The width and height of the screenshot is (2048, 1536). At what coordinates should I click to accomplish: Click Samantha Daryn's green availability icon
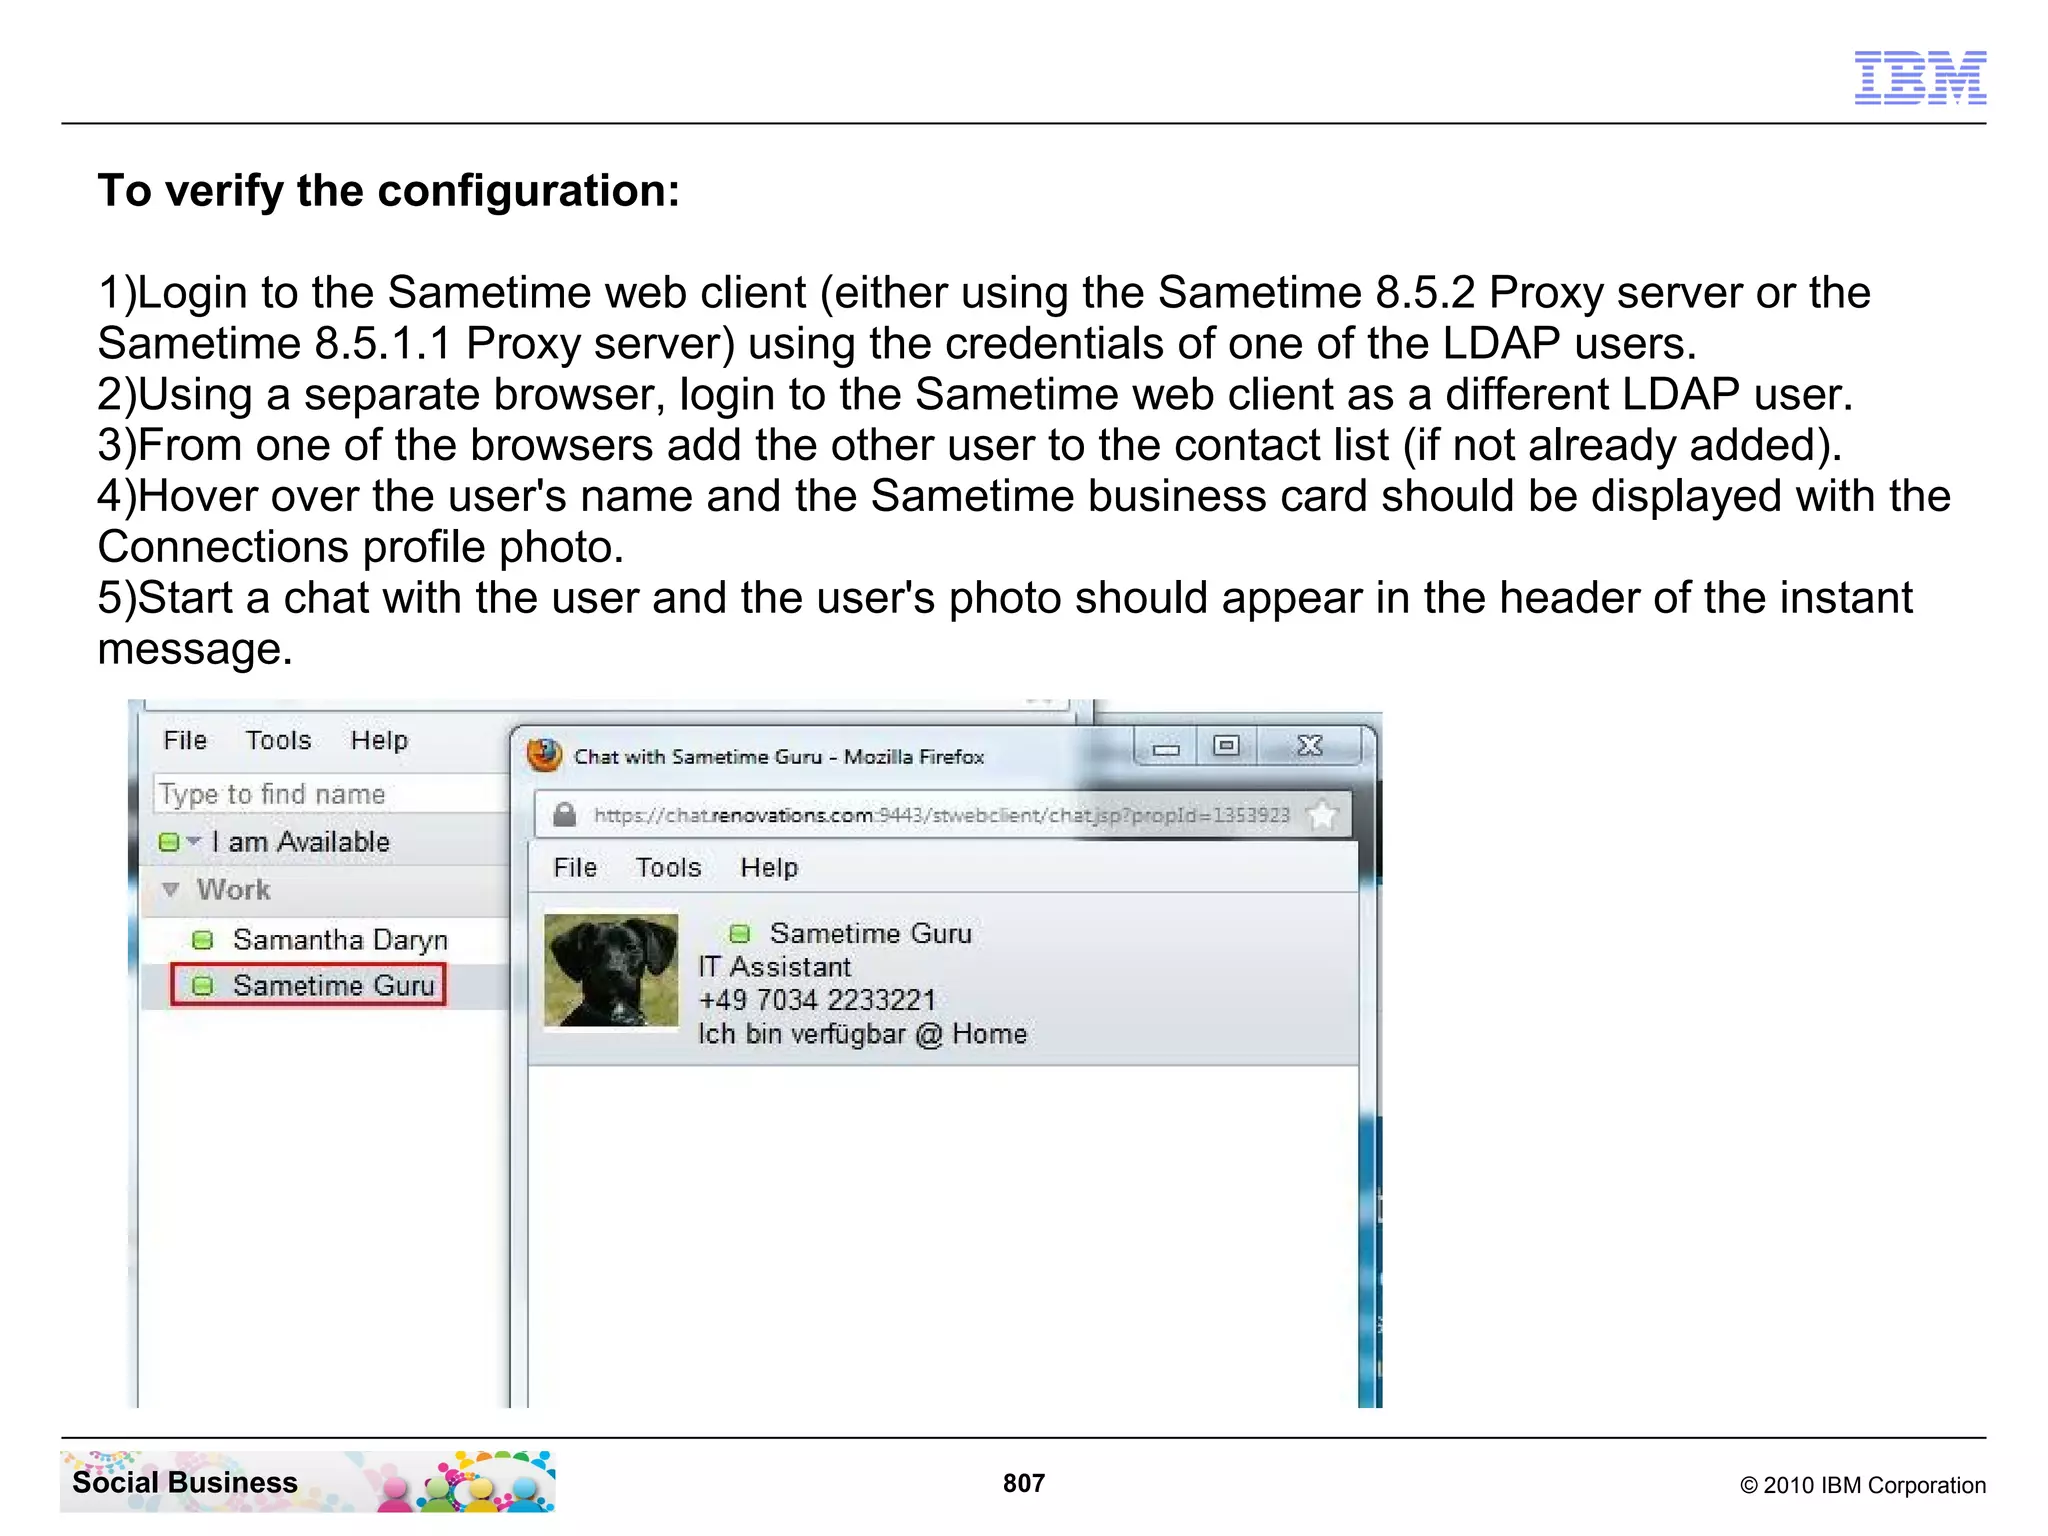[x=202, y=940]
